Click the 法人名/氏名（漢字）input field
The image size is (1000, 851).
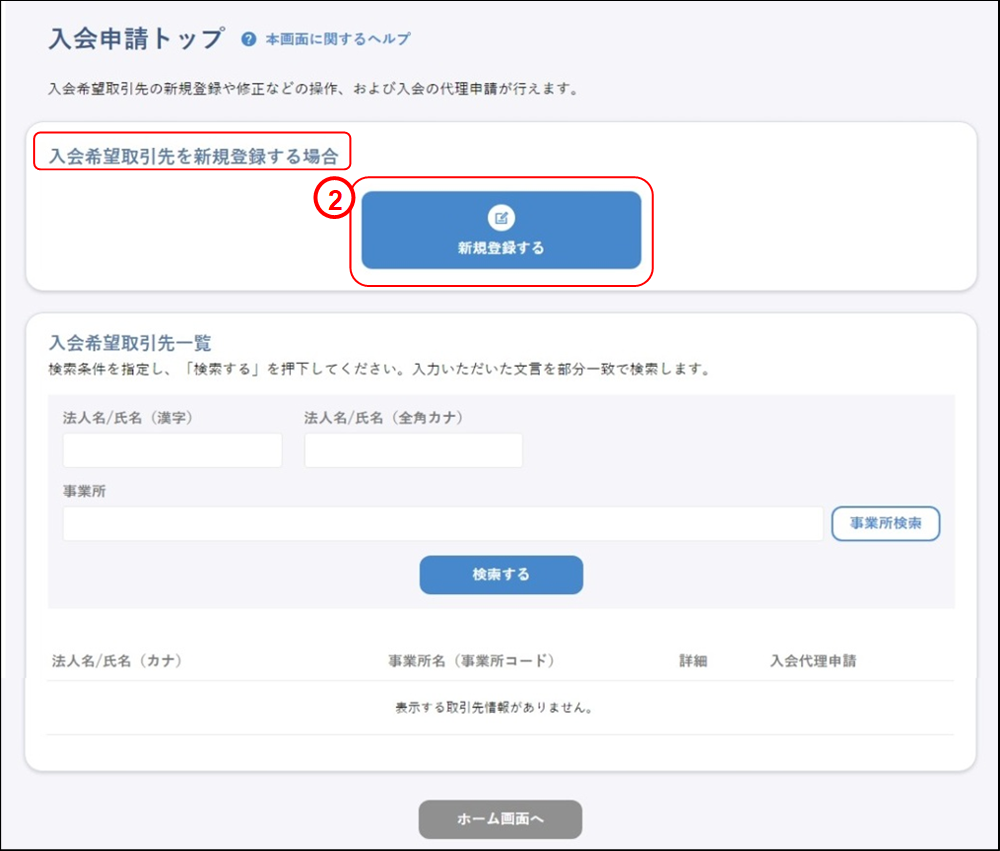[x=171, y=450]
